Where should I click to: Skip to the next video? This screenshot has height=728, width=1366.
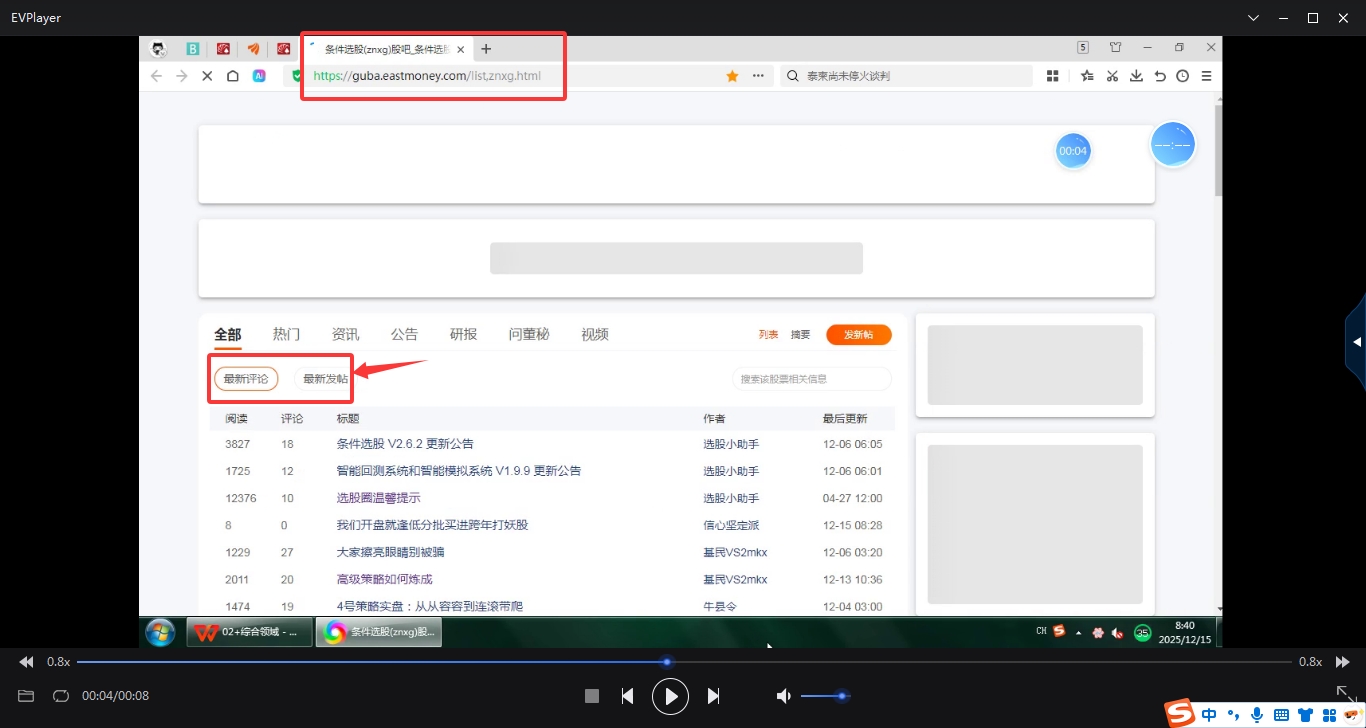coord(713,696)
